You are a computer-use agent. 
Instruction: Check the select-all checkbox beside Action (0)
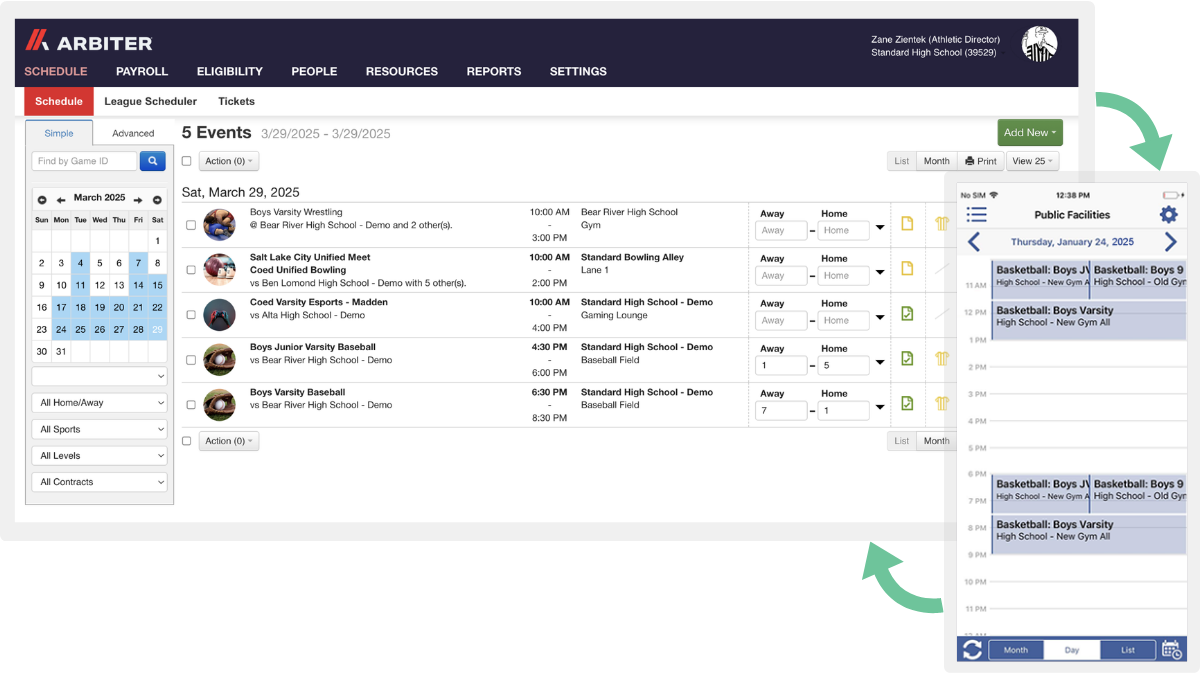tap(186, 160)
